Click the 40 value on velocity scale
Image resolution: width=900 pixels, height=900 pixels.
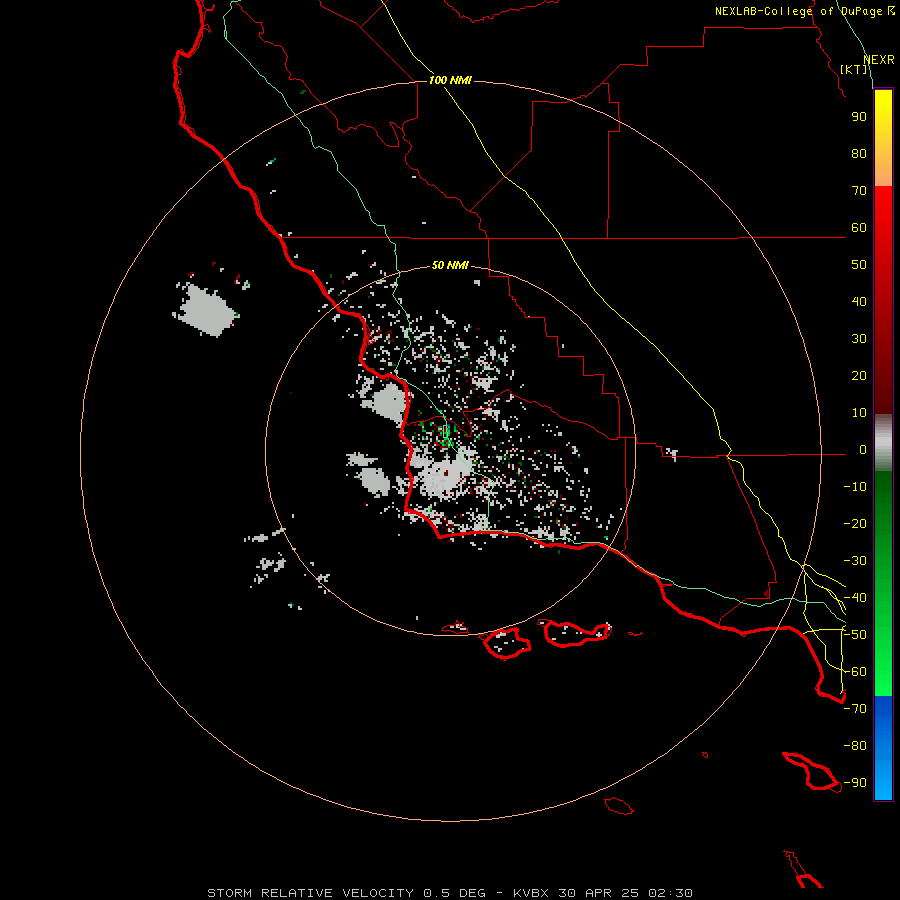859,301
